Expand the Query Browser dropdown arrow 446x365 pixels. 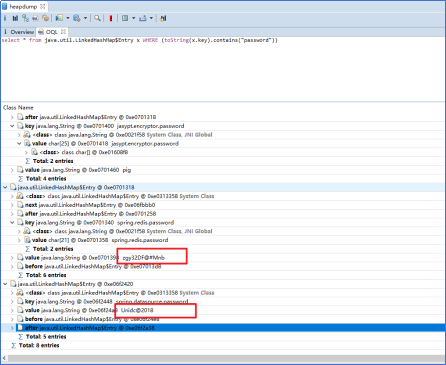point(85,18)
